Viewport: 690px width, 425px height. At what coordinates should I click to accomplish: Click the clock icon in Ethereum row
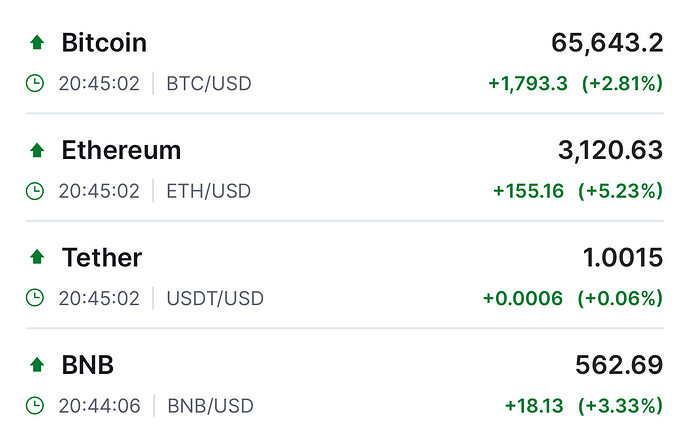(x=35, y=191)
